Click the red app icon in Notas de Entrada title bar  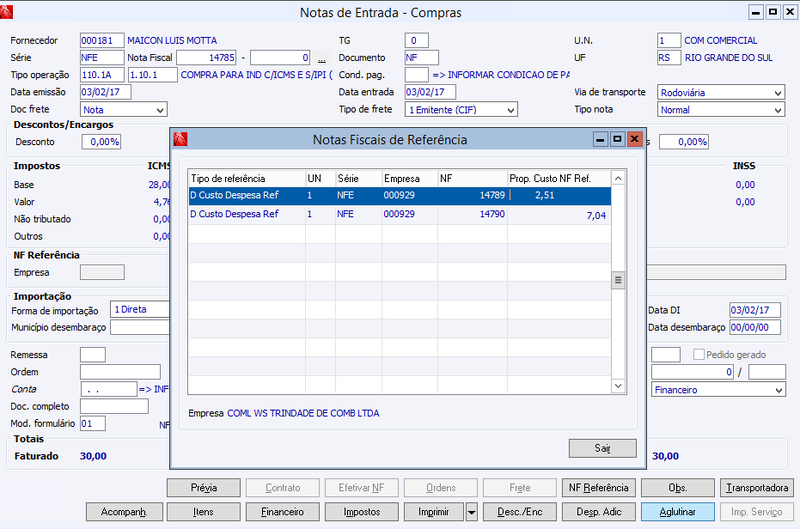pos(6,12)
